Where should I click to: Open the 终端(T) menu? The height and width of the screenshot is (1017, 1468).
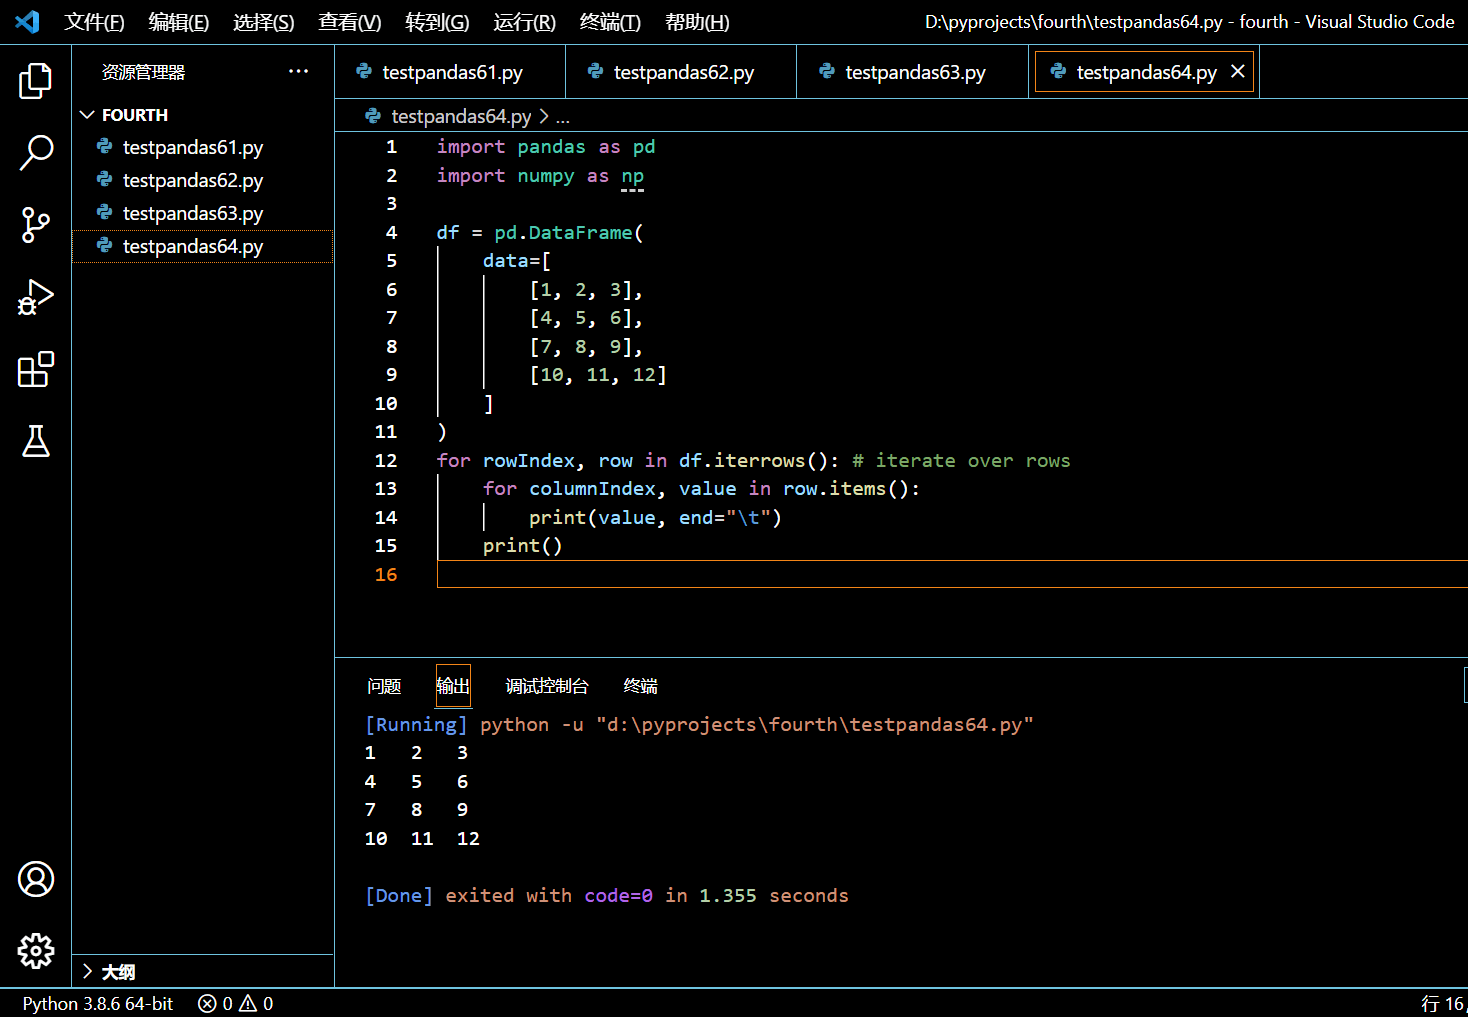[x=610, y=22]
